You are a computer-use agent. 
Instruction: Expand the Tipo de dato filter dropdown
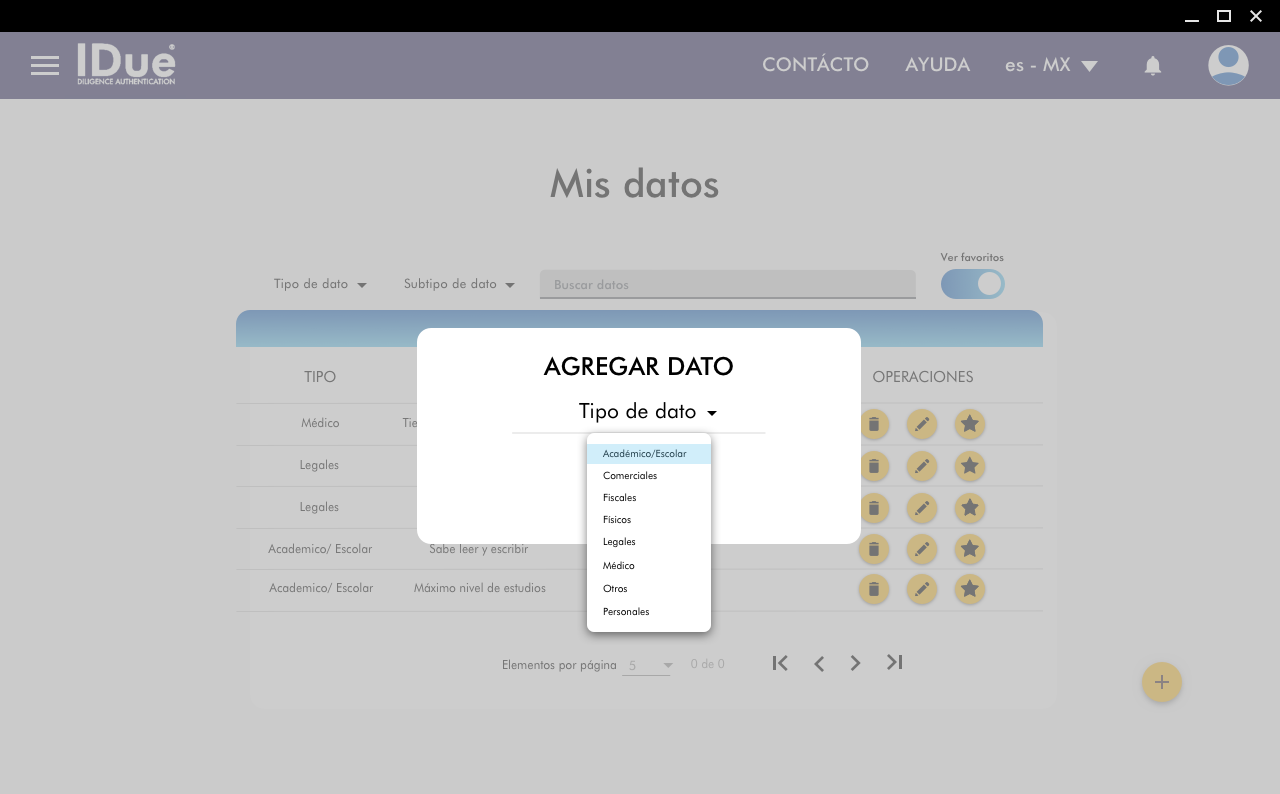[320, 284]
